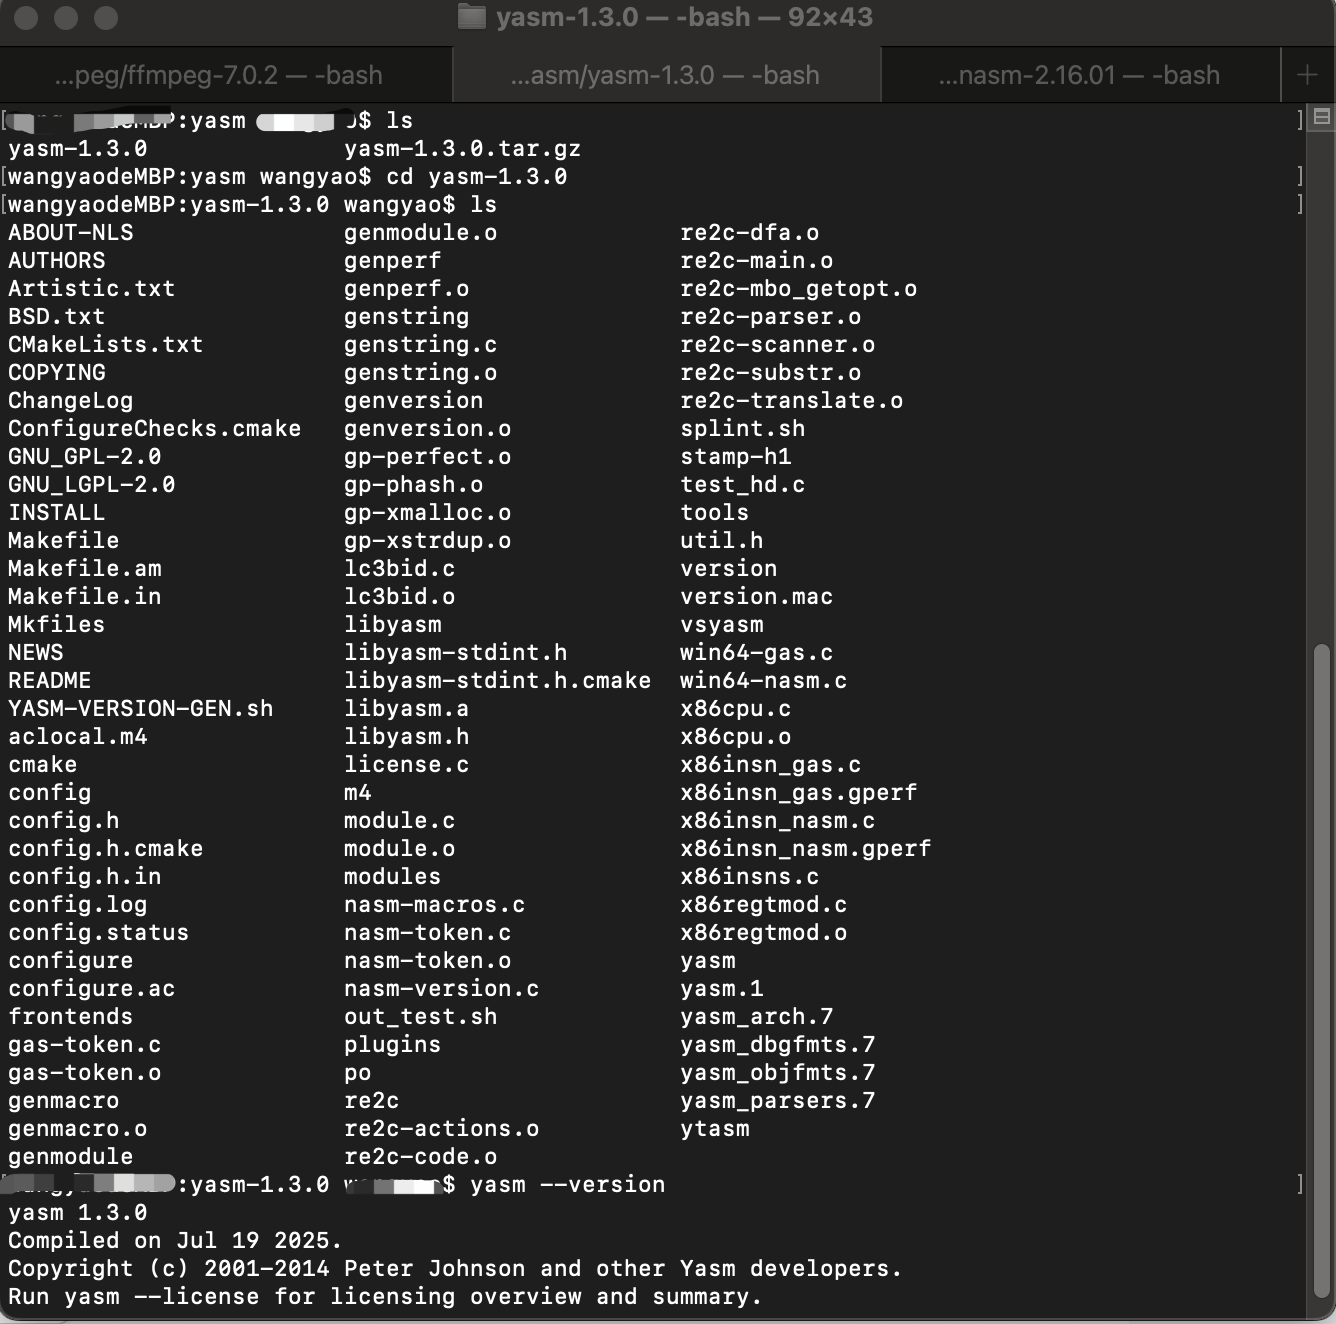The image size is (1336, 1324).
Task: Click README in the listing
Action: (x=50, y=680)
